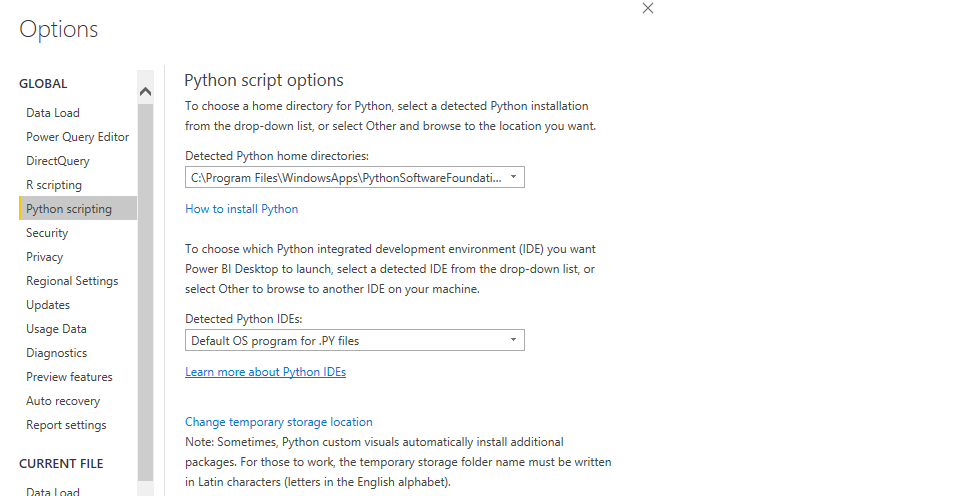This screenshot has width=962, height=496.
Task: Select Diagnostics in sidebar
Action: (x=56, y=353)
